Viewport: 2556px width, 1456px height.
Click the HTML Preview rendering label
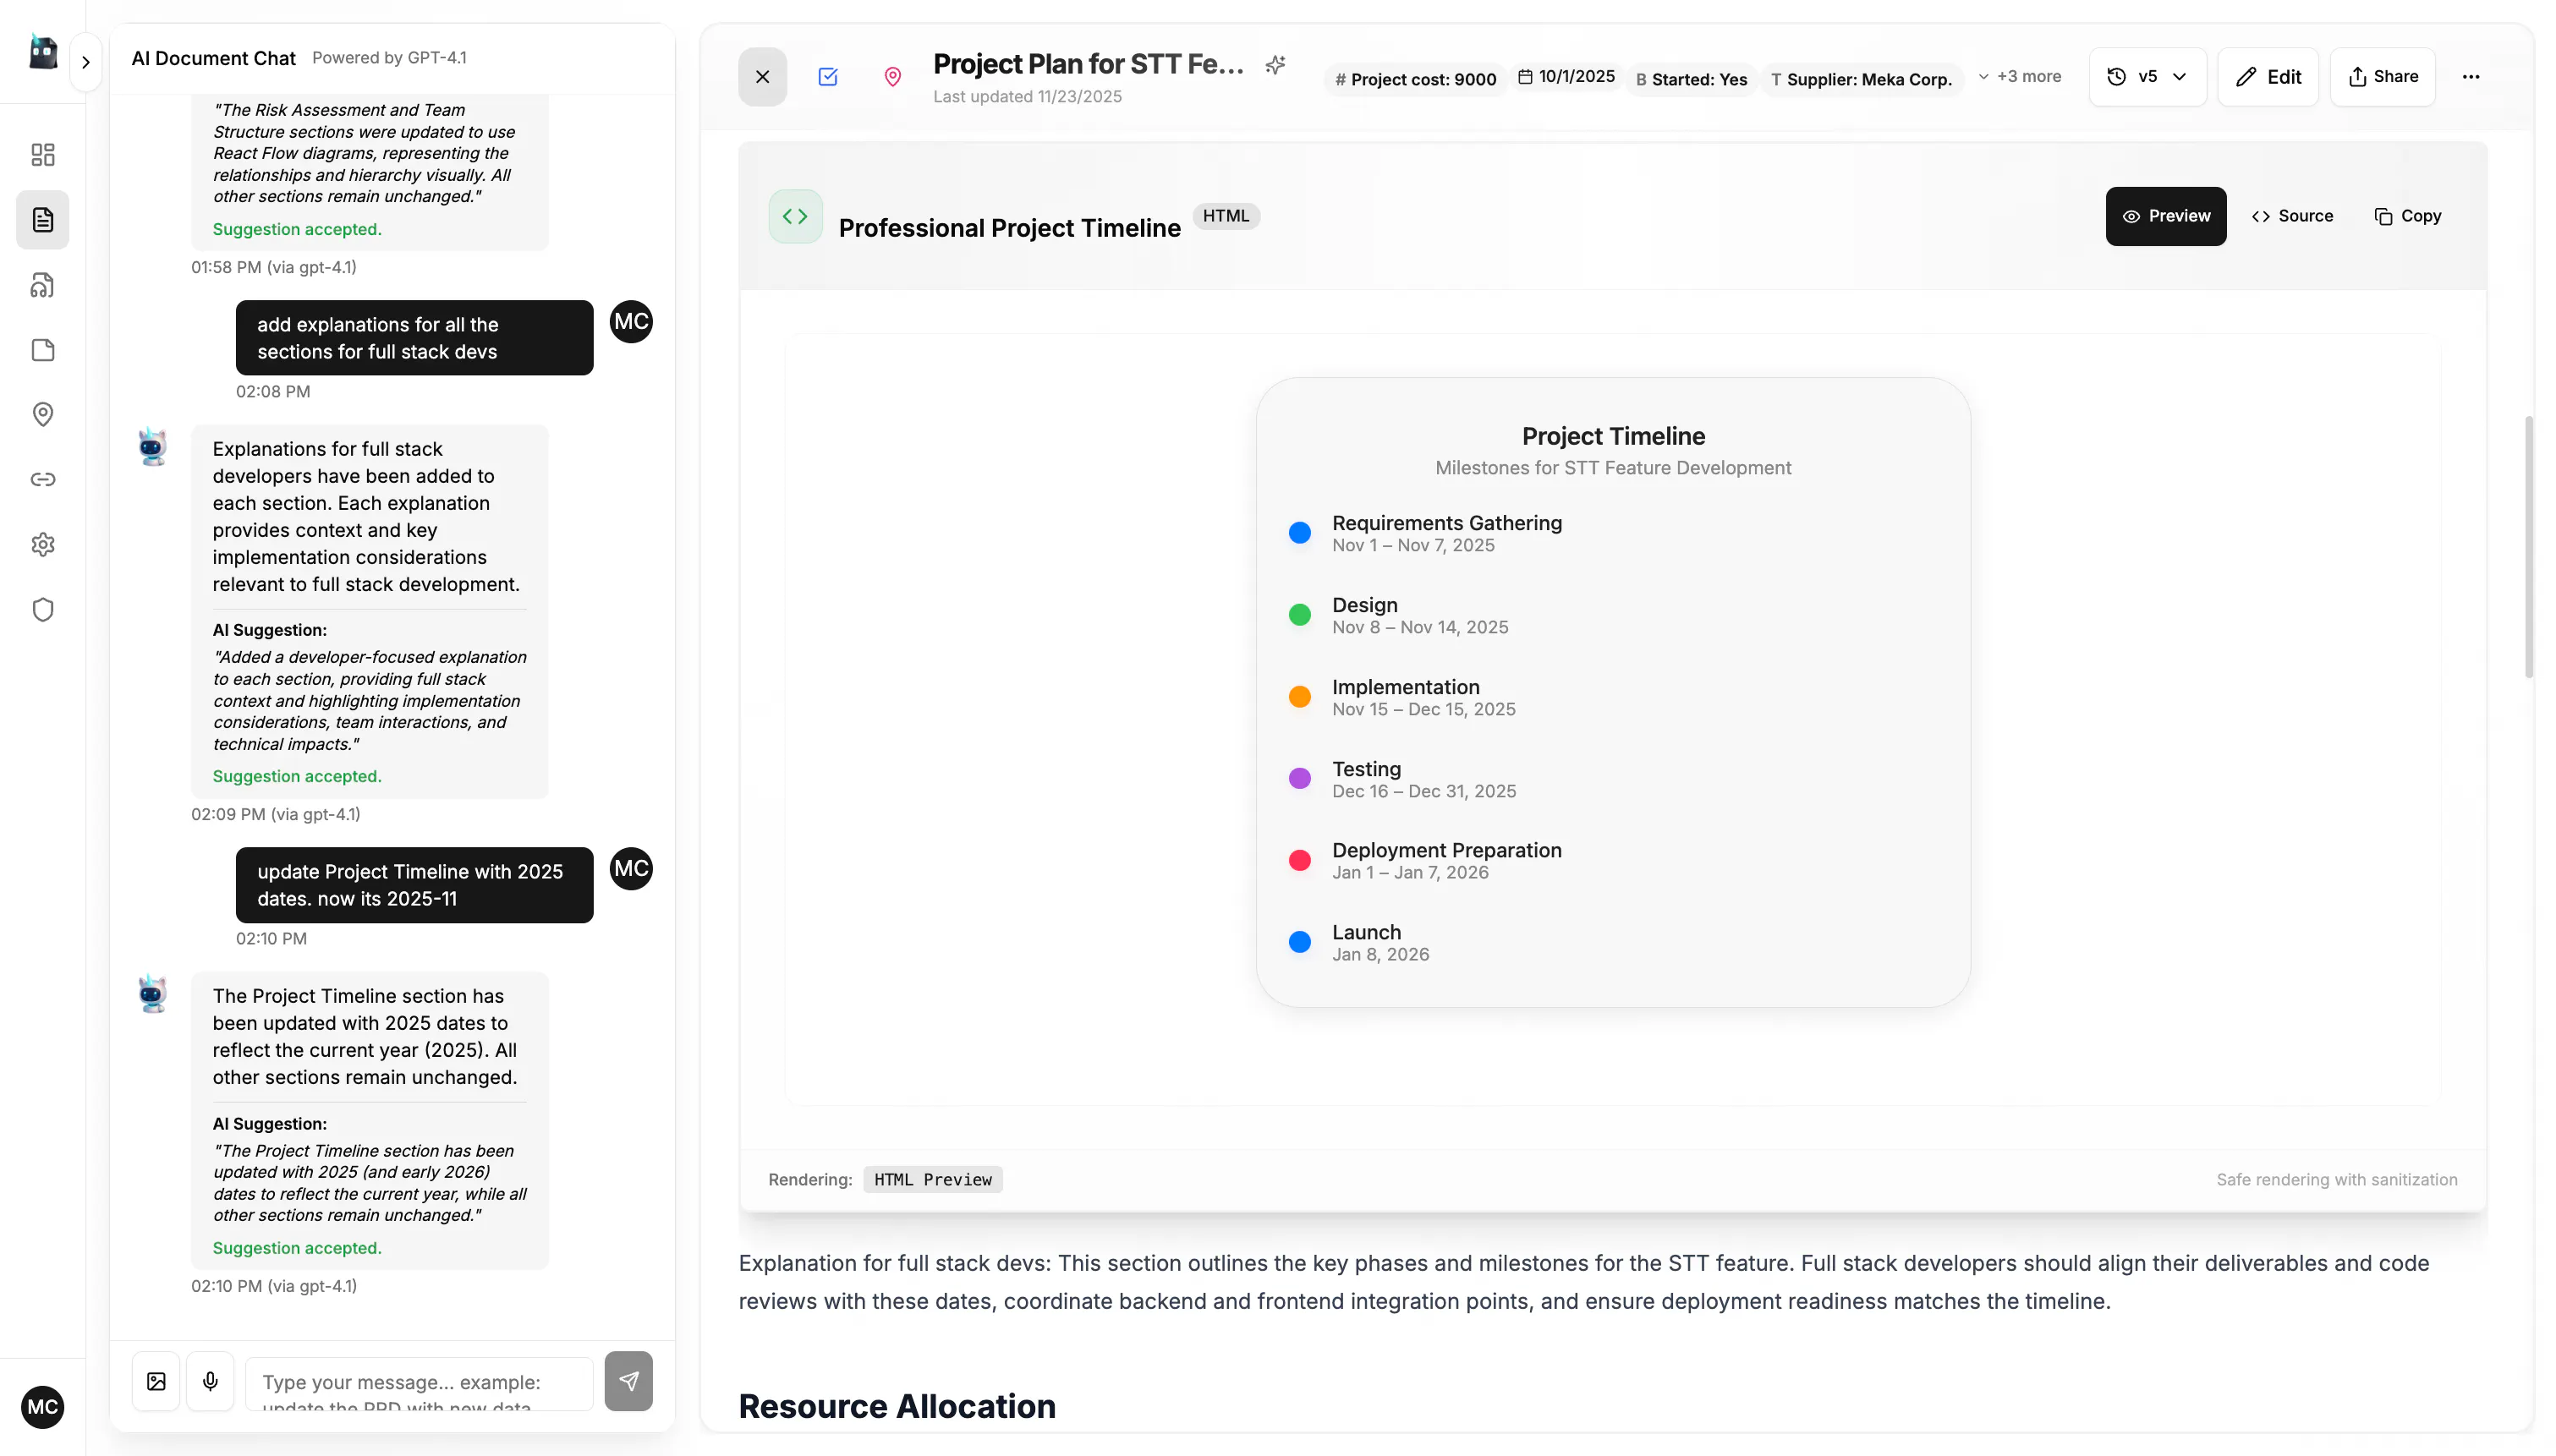(x=932, y=1180)
